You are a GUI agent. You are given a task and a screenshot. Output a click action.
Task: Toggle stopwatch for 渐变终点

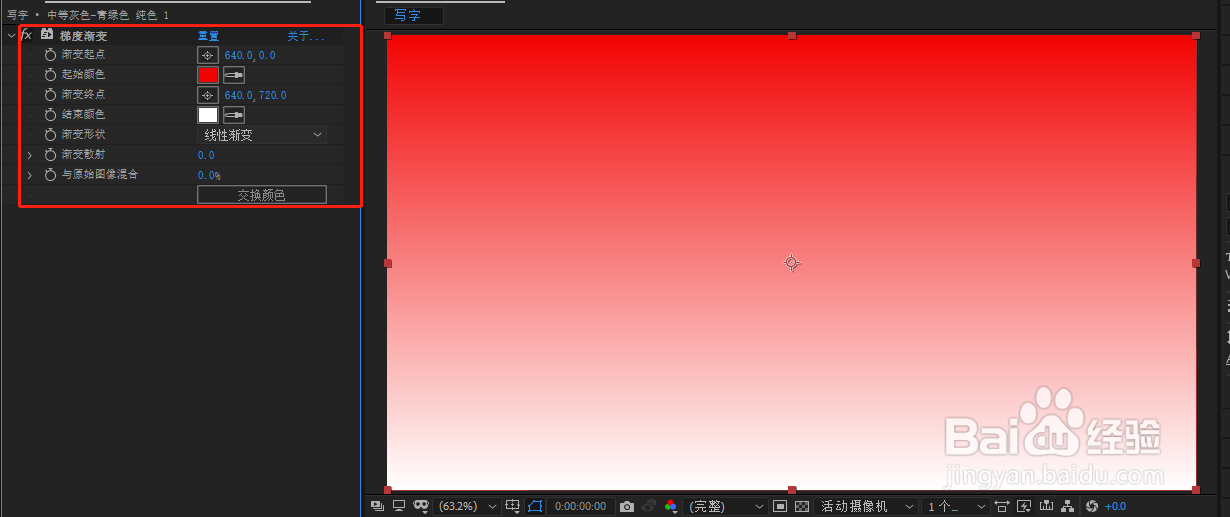pos(50,95)
